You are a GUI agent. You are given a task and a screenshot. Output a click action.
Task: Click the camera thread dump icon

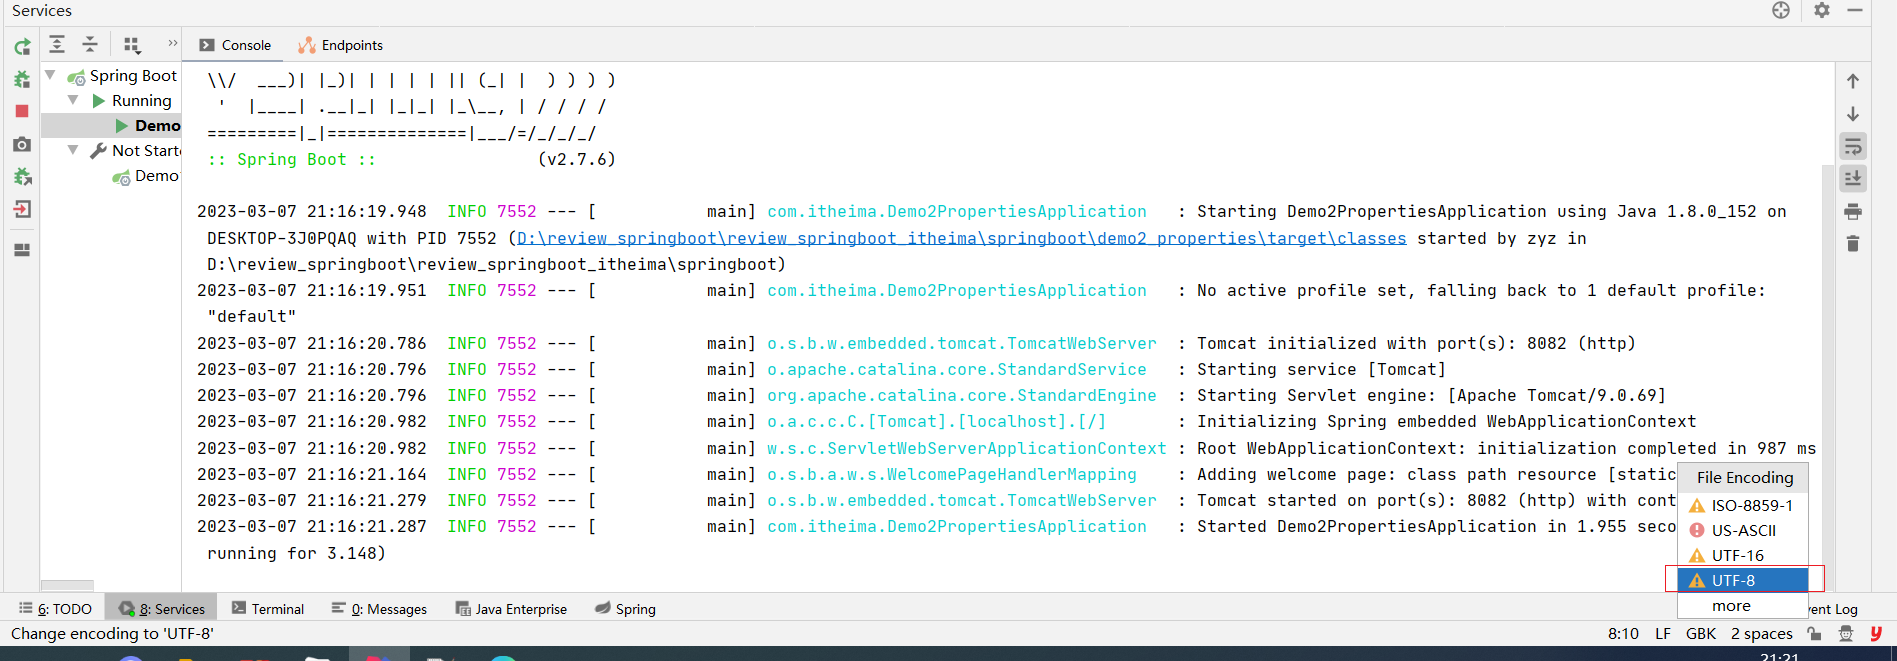tap(22, 144)
